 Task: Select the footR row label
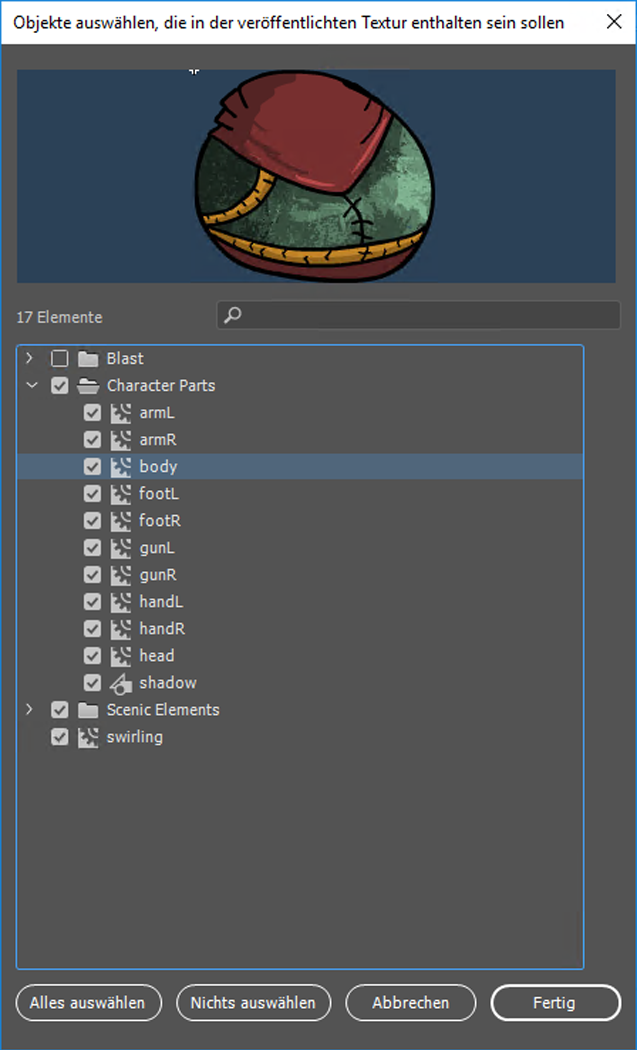point(160,520)
